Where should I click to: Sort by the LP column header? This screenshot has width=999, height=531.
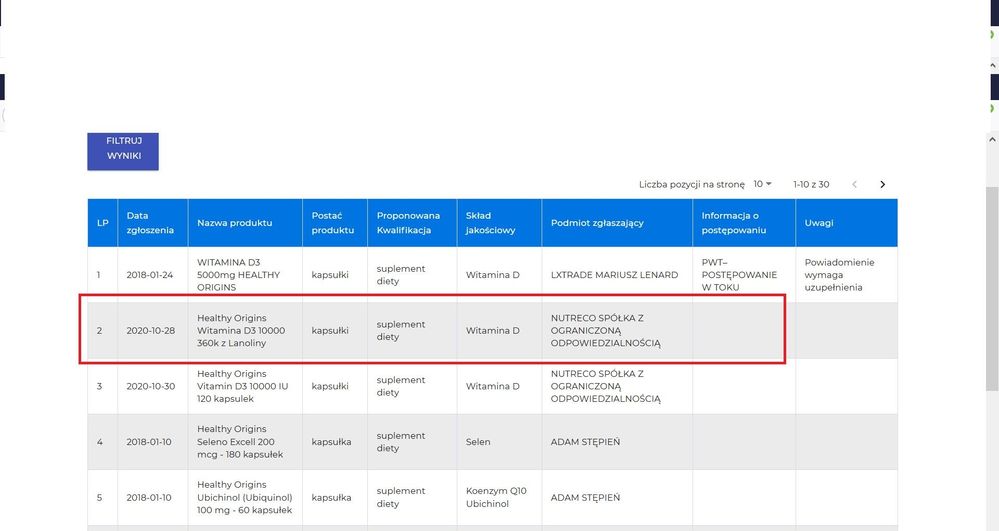pos(102,223)
